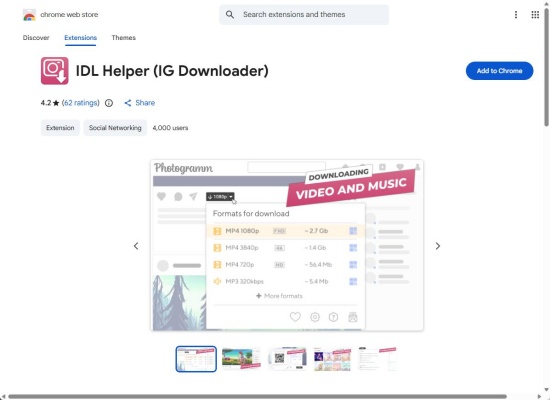Go to the next screenshot arrow
550x400 pixels.
click(x=438, y=246)
